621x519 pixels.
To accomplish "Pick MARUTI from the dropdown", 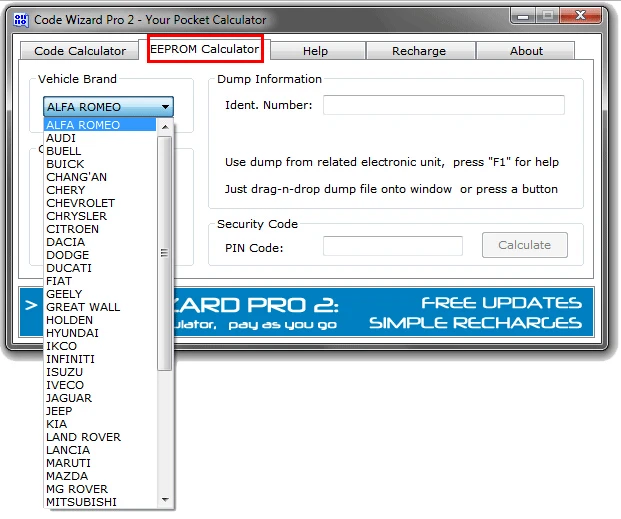I will pos(100,463).
